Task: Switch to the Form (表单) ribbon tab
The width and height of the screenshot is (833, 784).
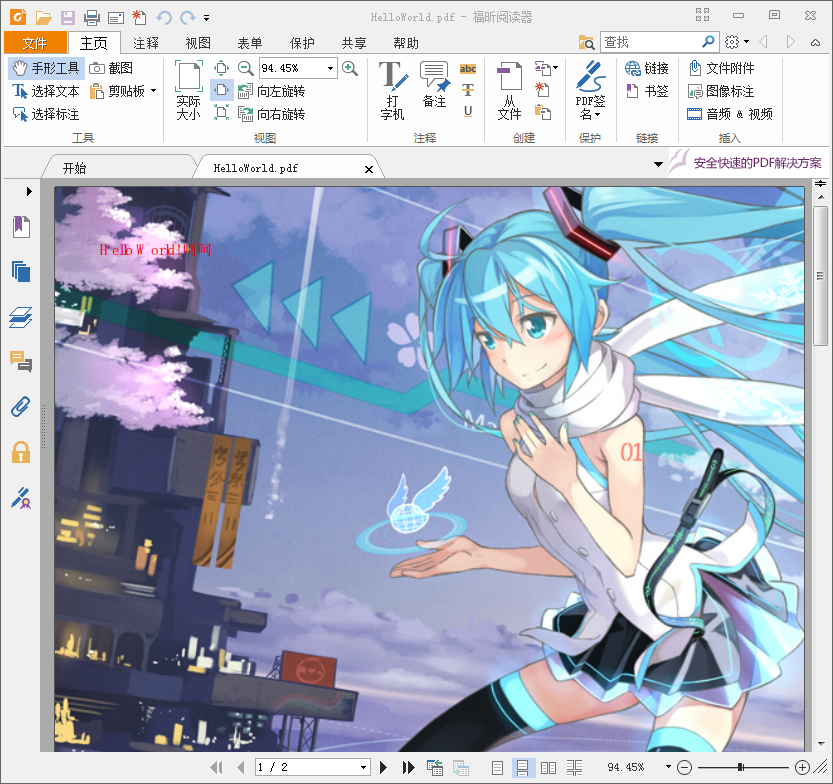Action: 250,43
